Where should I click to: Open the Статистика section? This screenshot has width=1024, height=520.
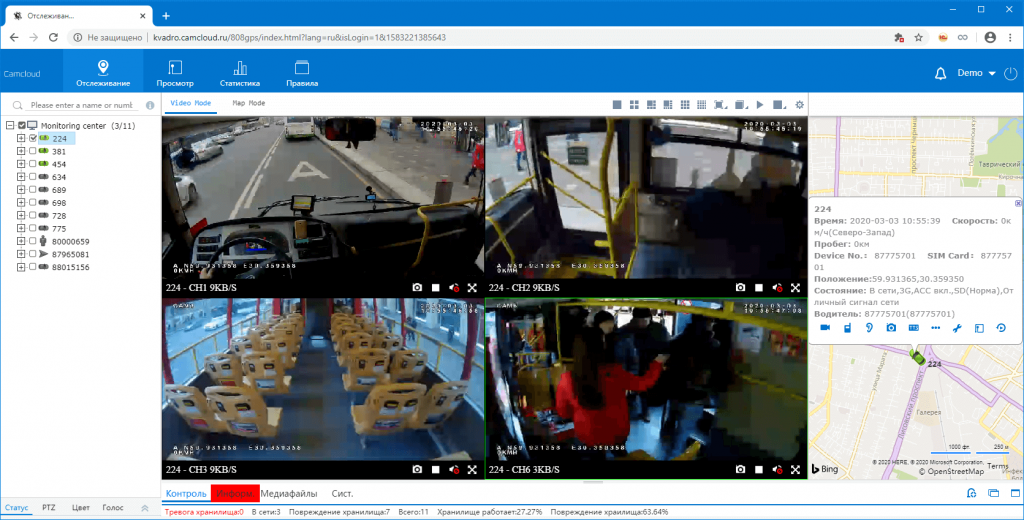pos(240,73)
